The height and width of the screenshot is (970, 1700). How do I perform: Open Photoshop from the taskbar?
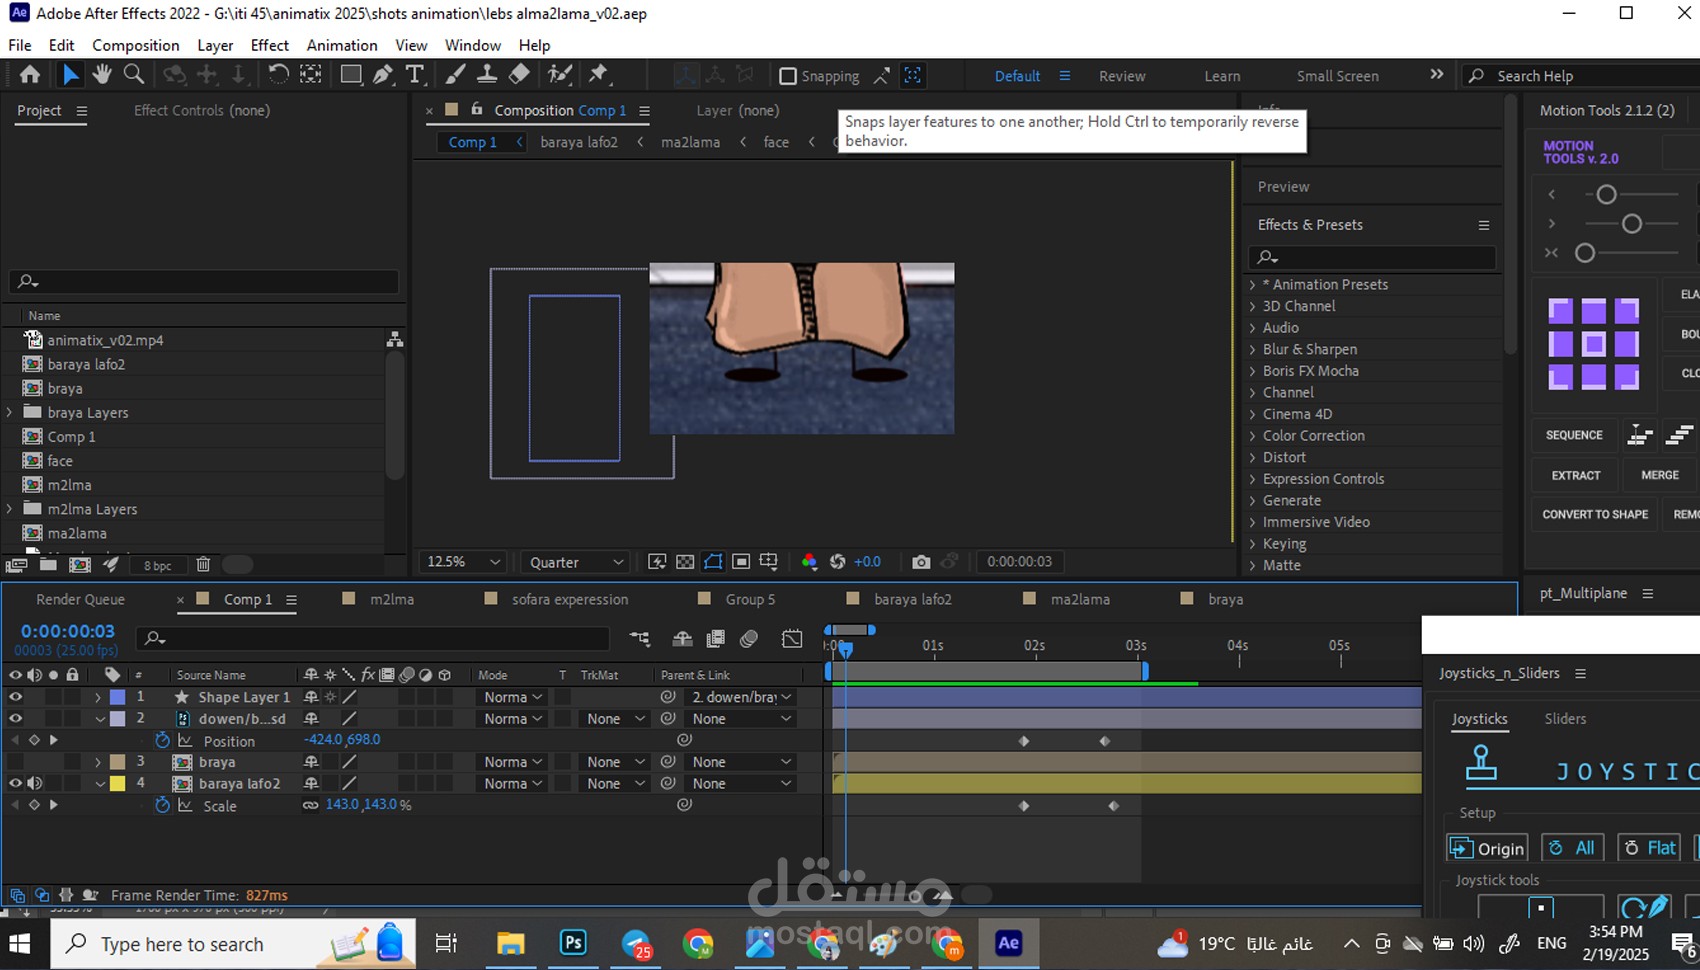[573, 943]
